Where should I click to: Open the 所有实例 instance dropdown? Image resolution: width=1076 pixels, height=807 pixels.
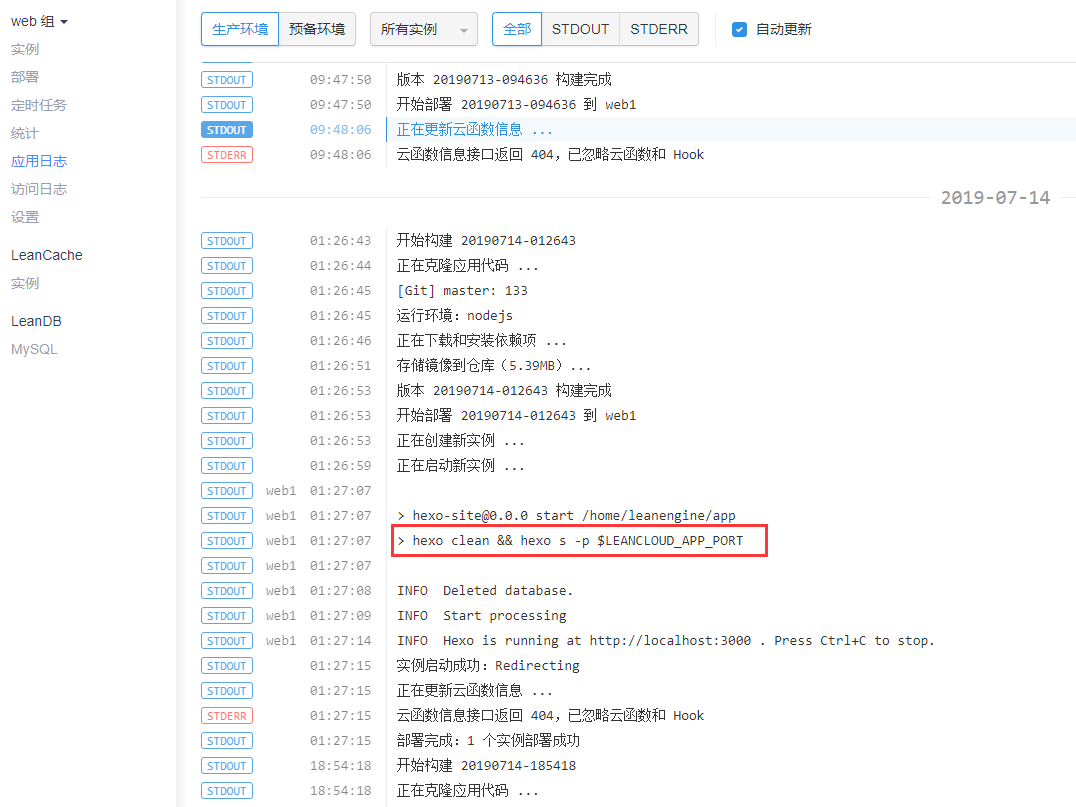coord(423,30)
